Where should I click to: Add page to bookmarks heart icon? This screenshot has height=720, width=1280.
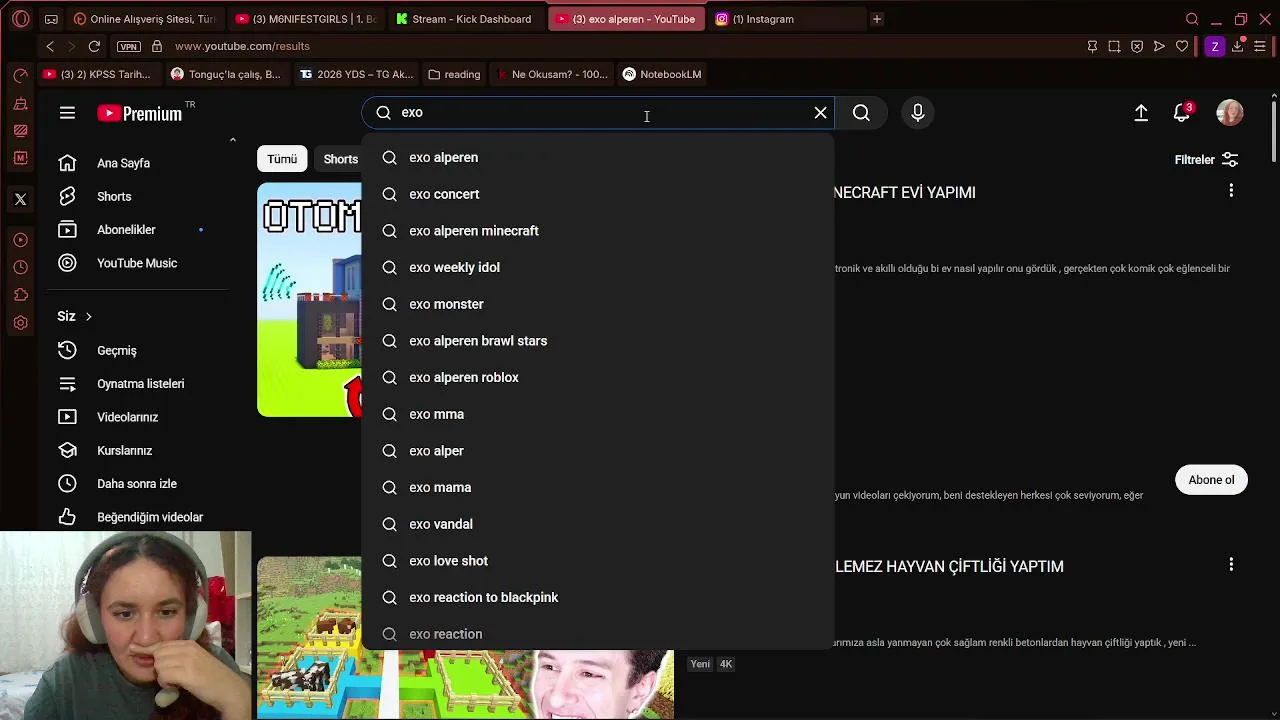1182,46
